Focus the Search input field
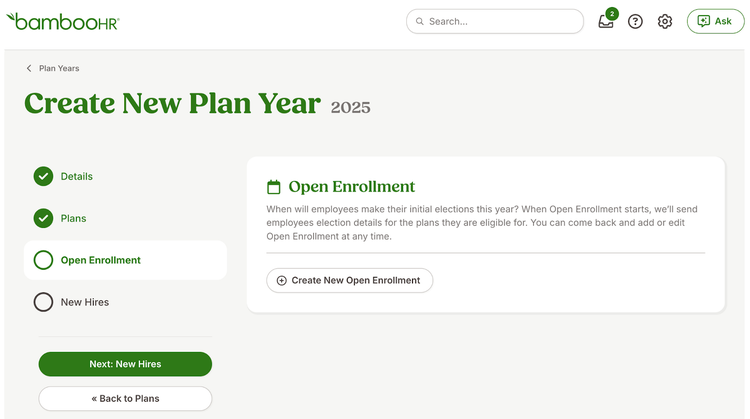750x419 pixels. (495, 22)
